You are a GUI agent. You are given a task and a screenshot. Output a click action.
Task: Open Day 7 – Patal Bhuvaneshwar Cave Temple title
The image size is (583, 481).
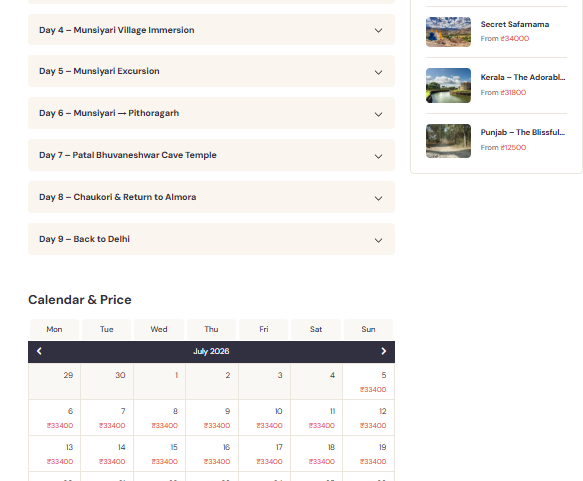coord(128,155)
